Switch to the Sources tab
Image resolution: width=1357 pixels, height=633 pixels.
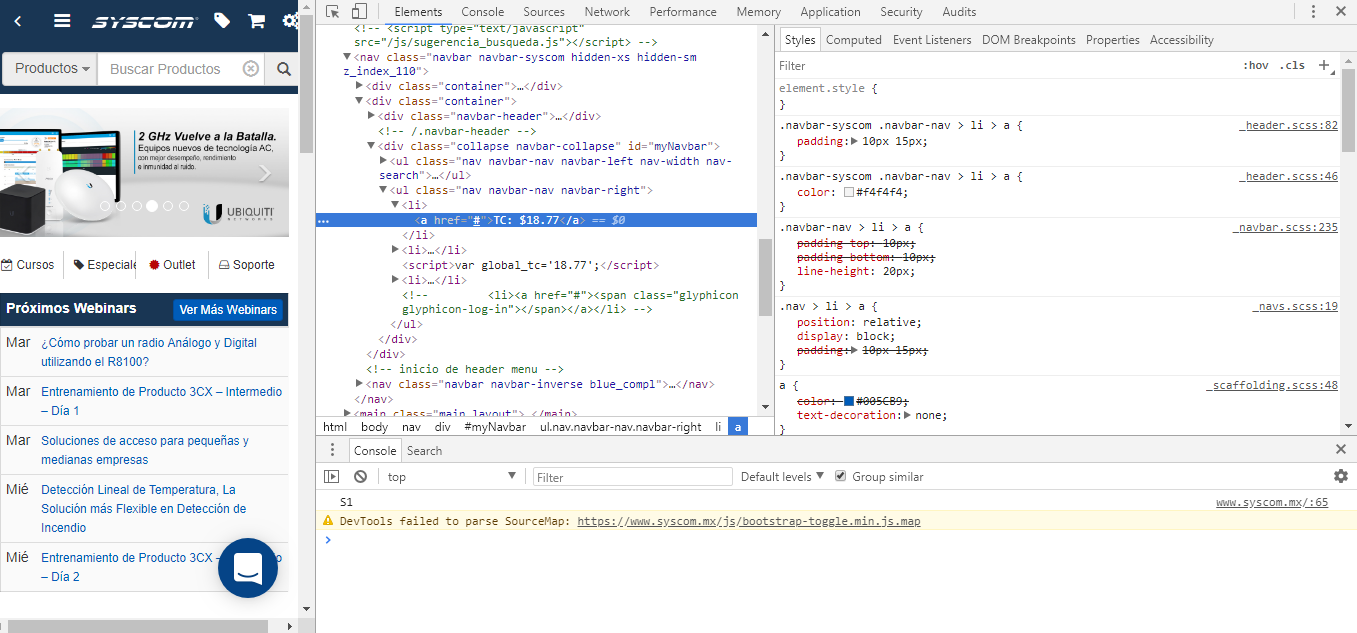coord(544,12)
